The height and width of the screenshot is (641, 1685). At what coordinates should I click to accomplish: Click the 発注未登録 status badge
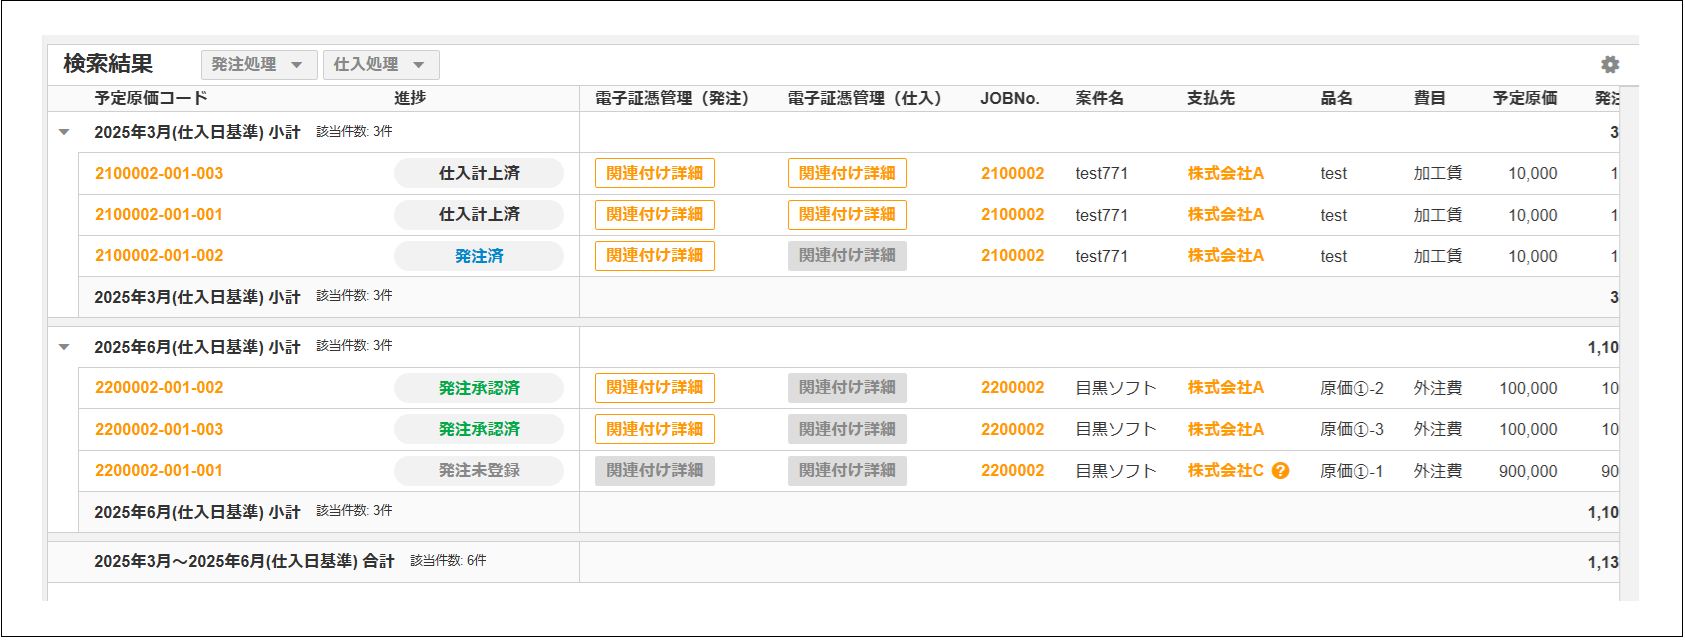[x=478, y=471]
